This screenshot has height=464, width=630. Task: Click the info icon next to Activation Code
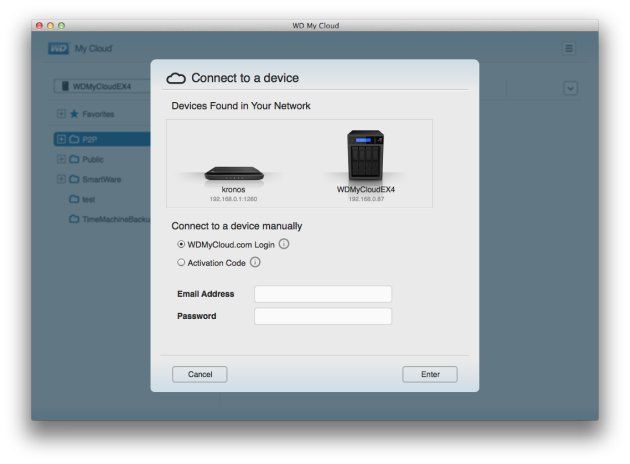[255, 262]
